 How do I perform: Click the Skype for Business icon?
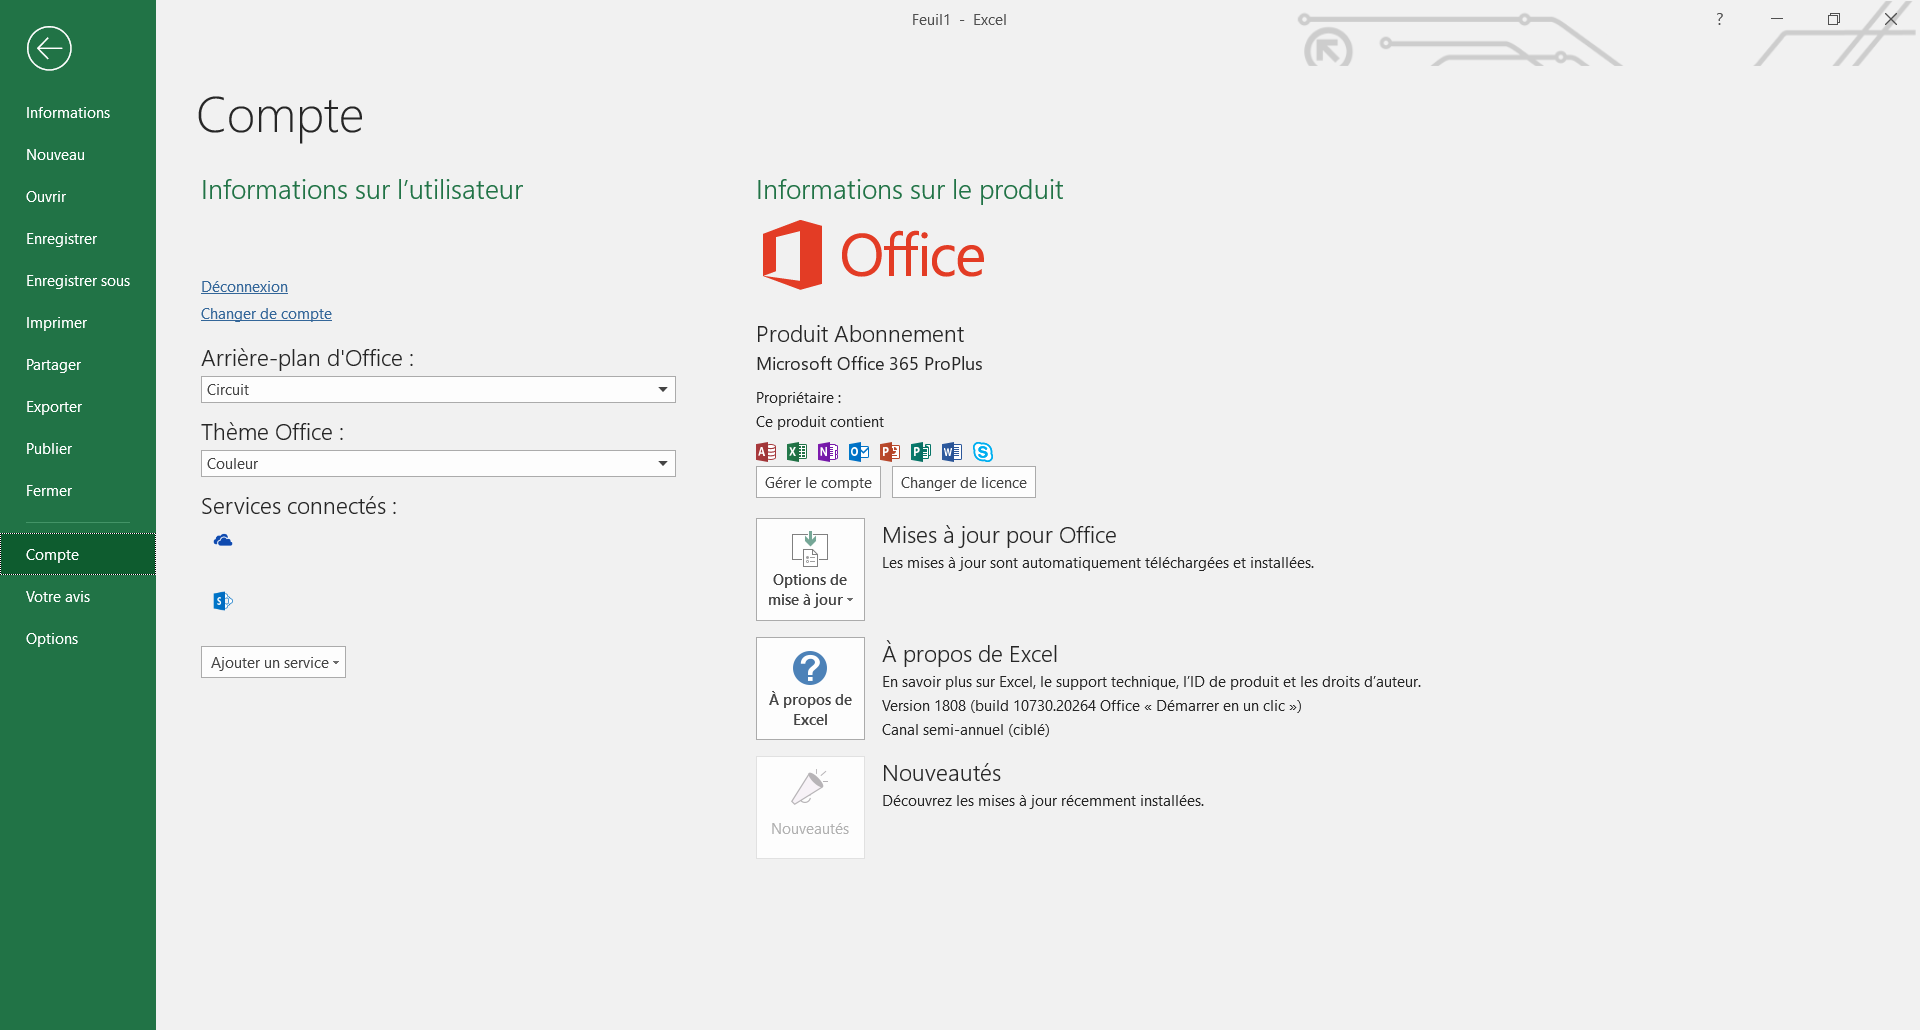[983, 452]
